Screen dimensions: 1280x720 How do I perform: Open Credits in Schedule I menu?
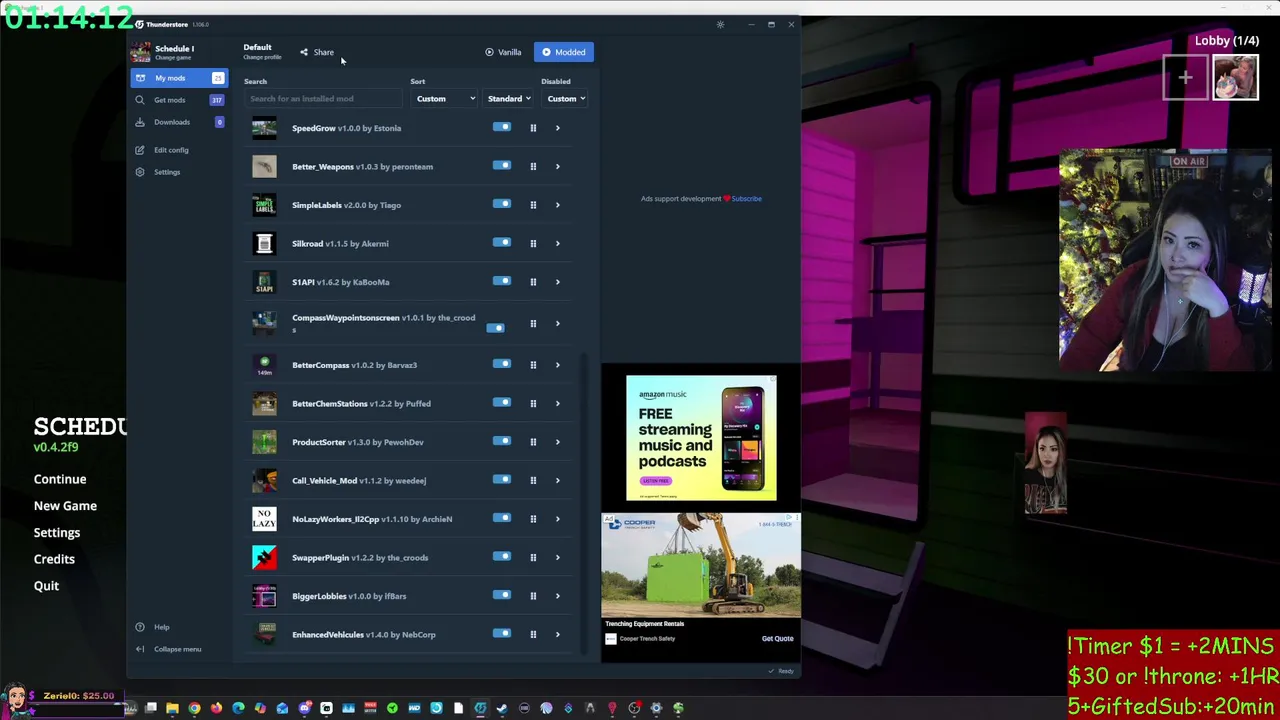click(x=54, y=559)
